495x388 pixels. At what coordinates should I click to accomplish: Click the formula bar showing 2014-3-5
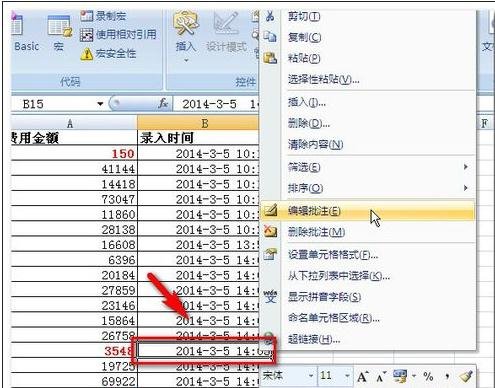(x=216, y=104)
